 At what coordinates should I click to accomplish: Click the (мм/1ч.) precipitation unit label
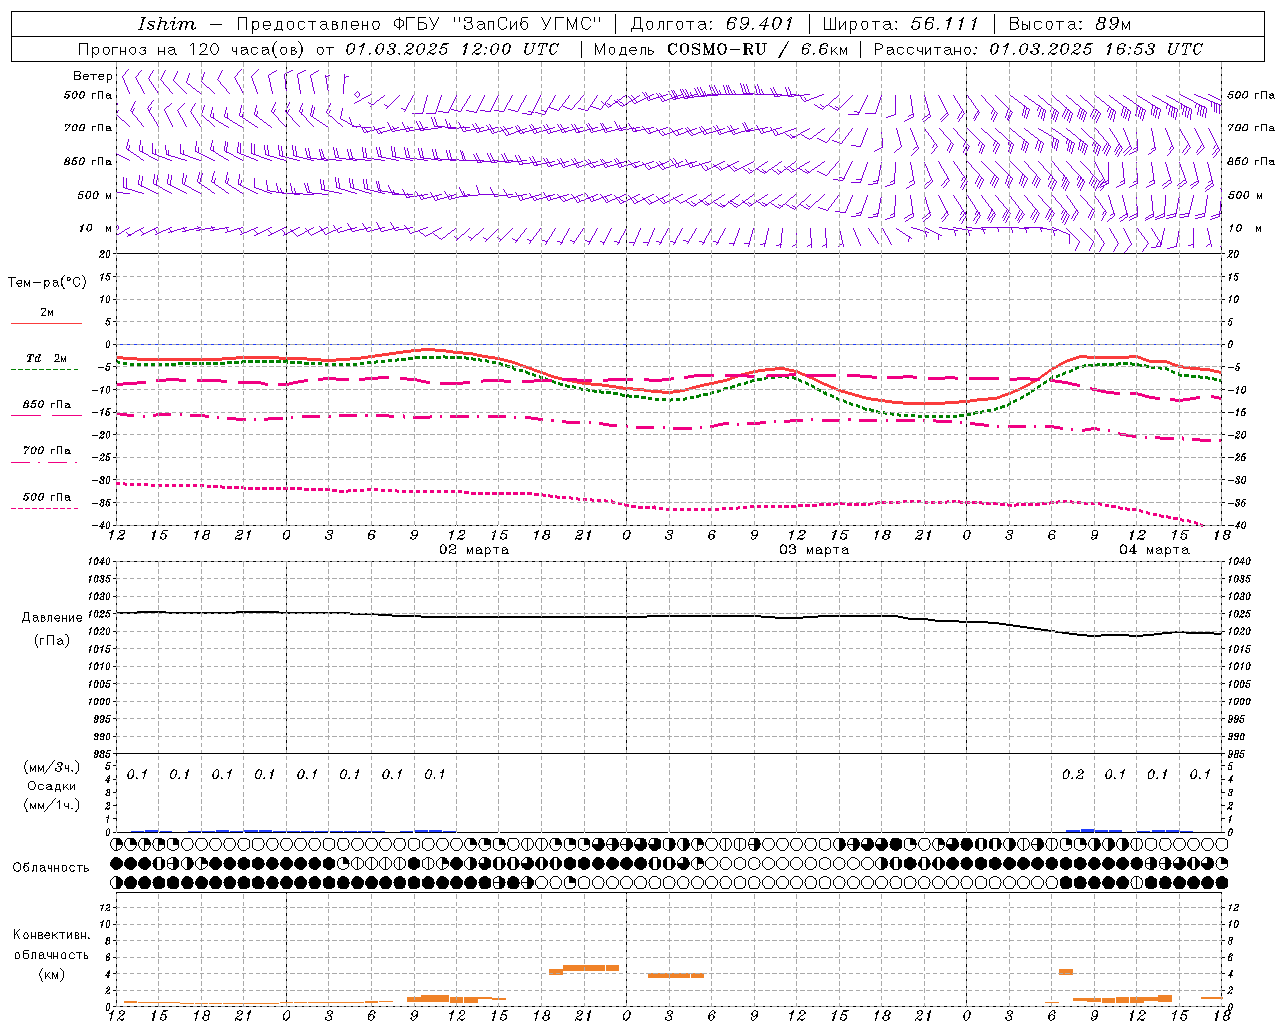pyautogui.click(x=52, y=805)
